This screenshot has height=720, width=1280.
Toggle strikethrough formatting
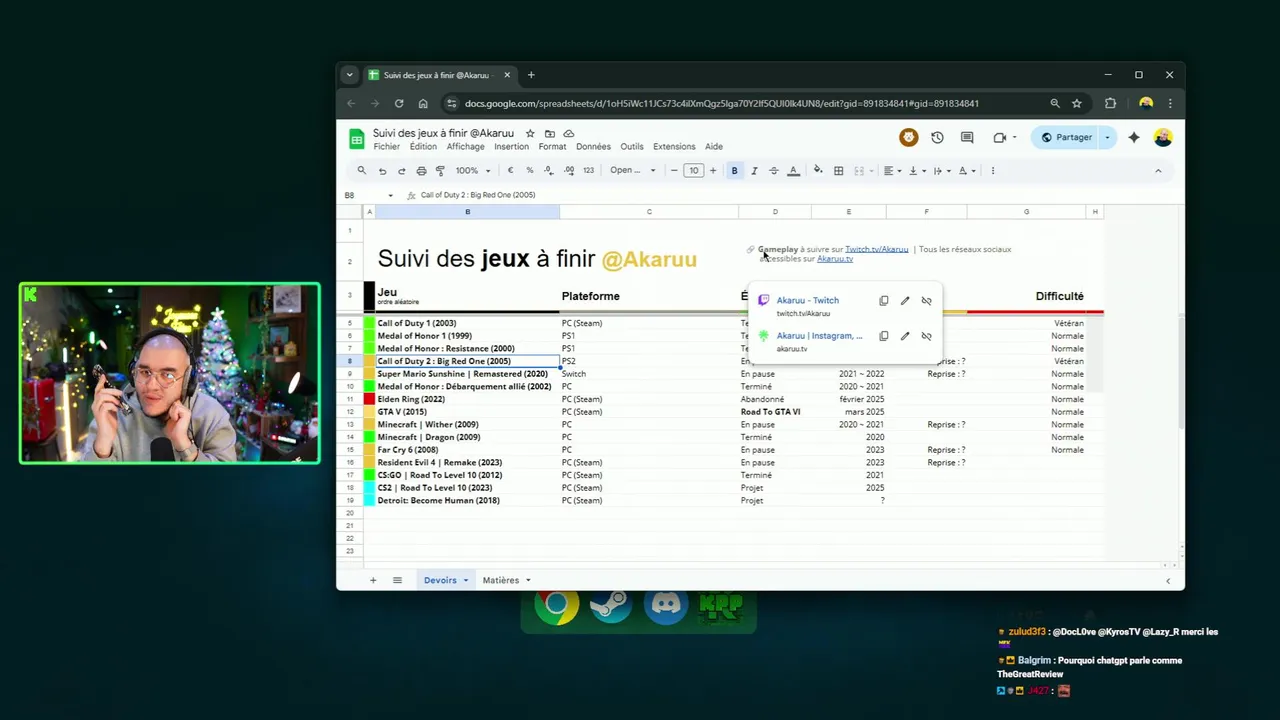tap(773, 171)
